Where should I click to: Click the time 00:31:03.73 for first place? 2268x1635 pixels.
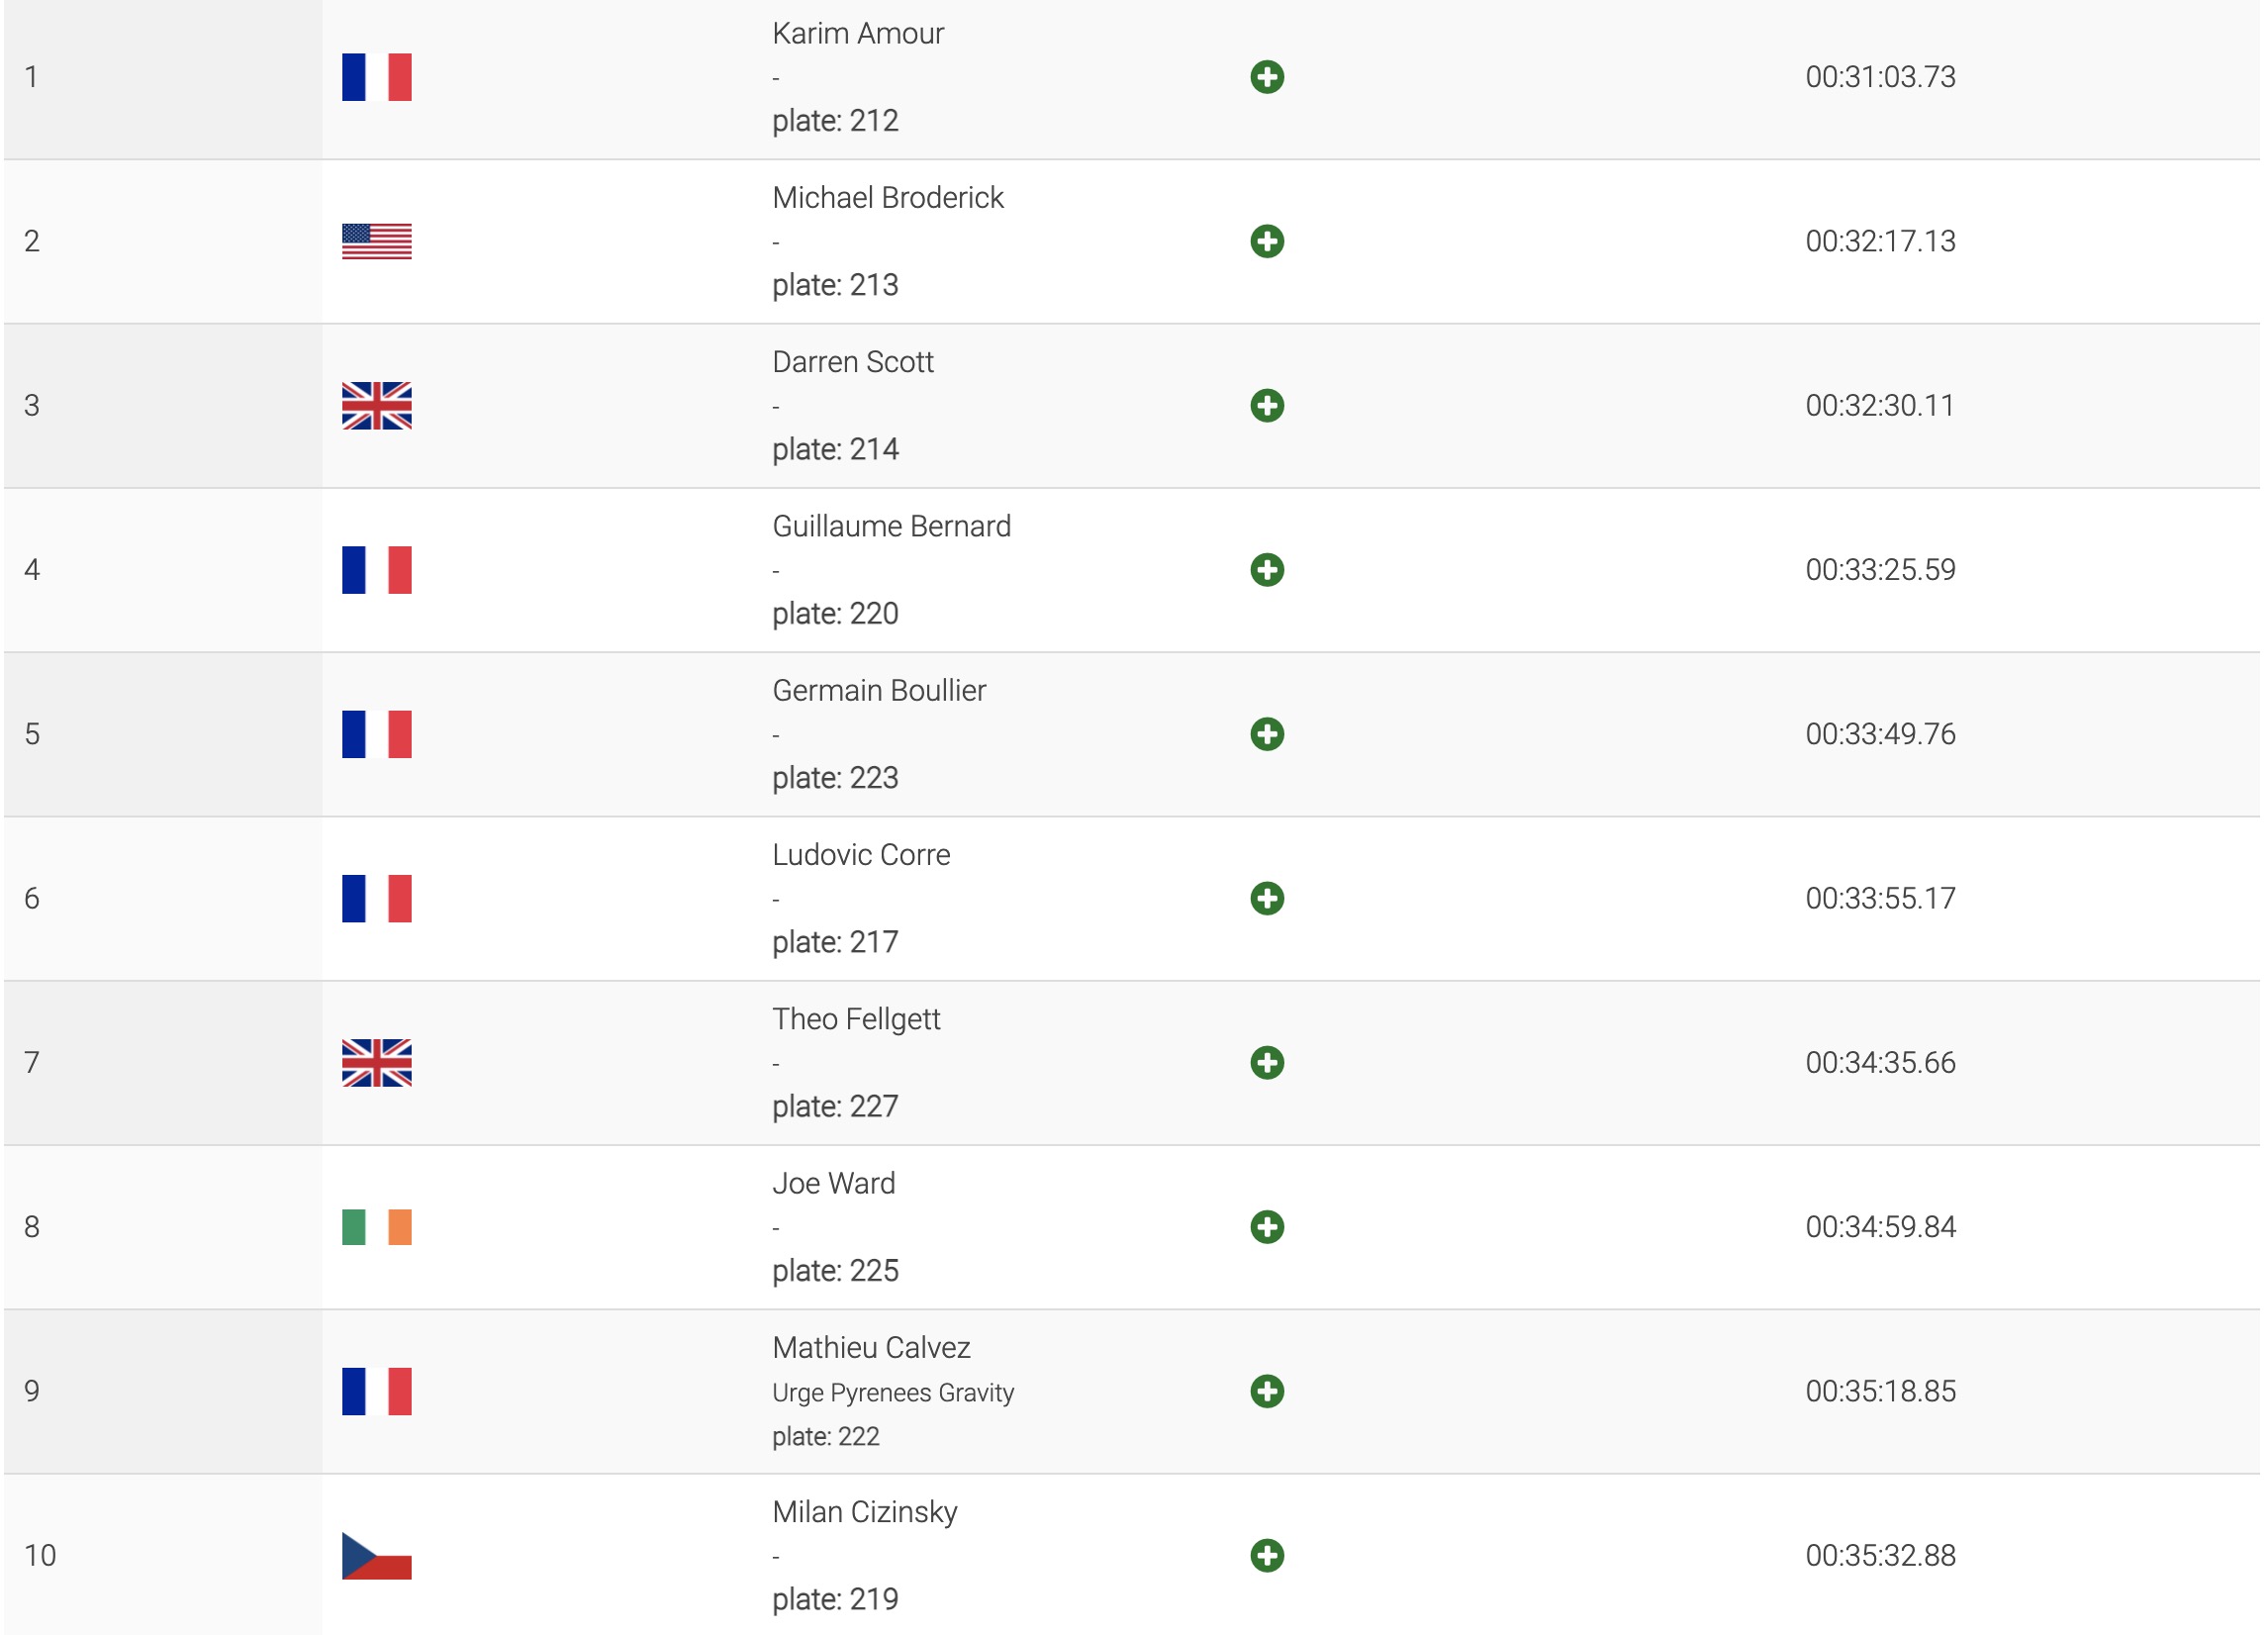pos(1880,77)
